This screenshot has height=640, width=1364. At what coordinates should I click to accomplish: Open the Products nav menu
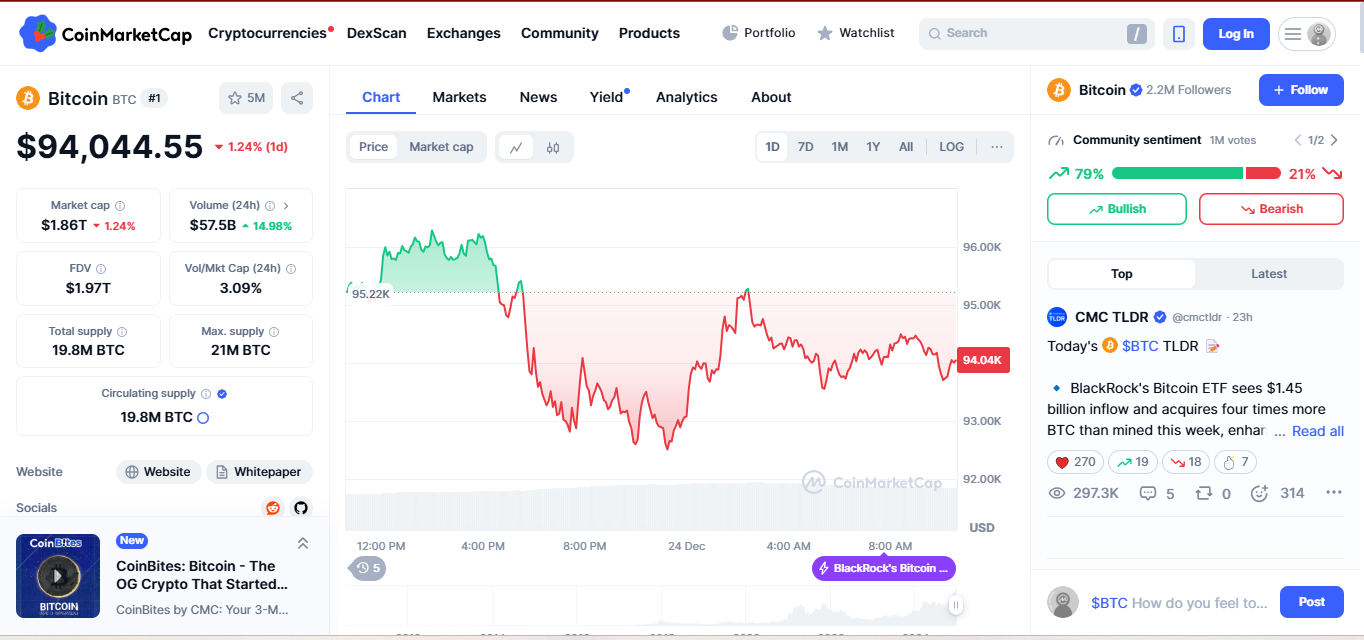click(x=649, y=33)
